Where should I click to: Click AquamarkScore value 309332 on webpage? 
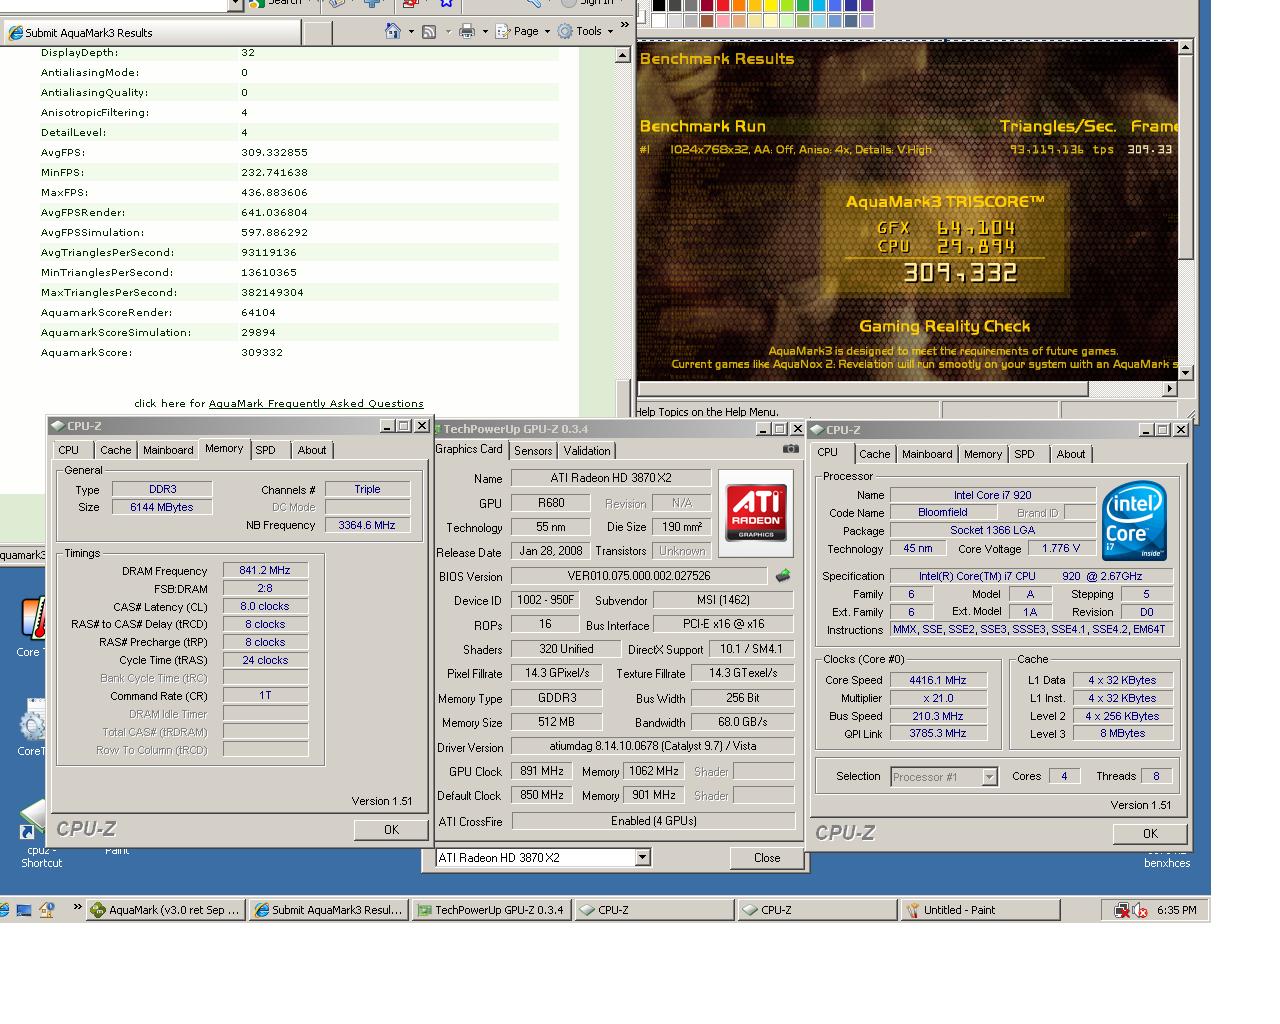pyautogui.click(x=262, y=353)
